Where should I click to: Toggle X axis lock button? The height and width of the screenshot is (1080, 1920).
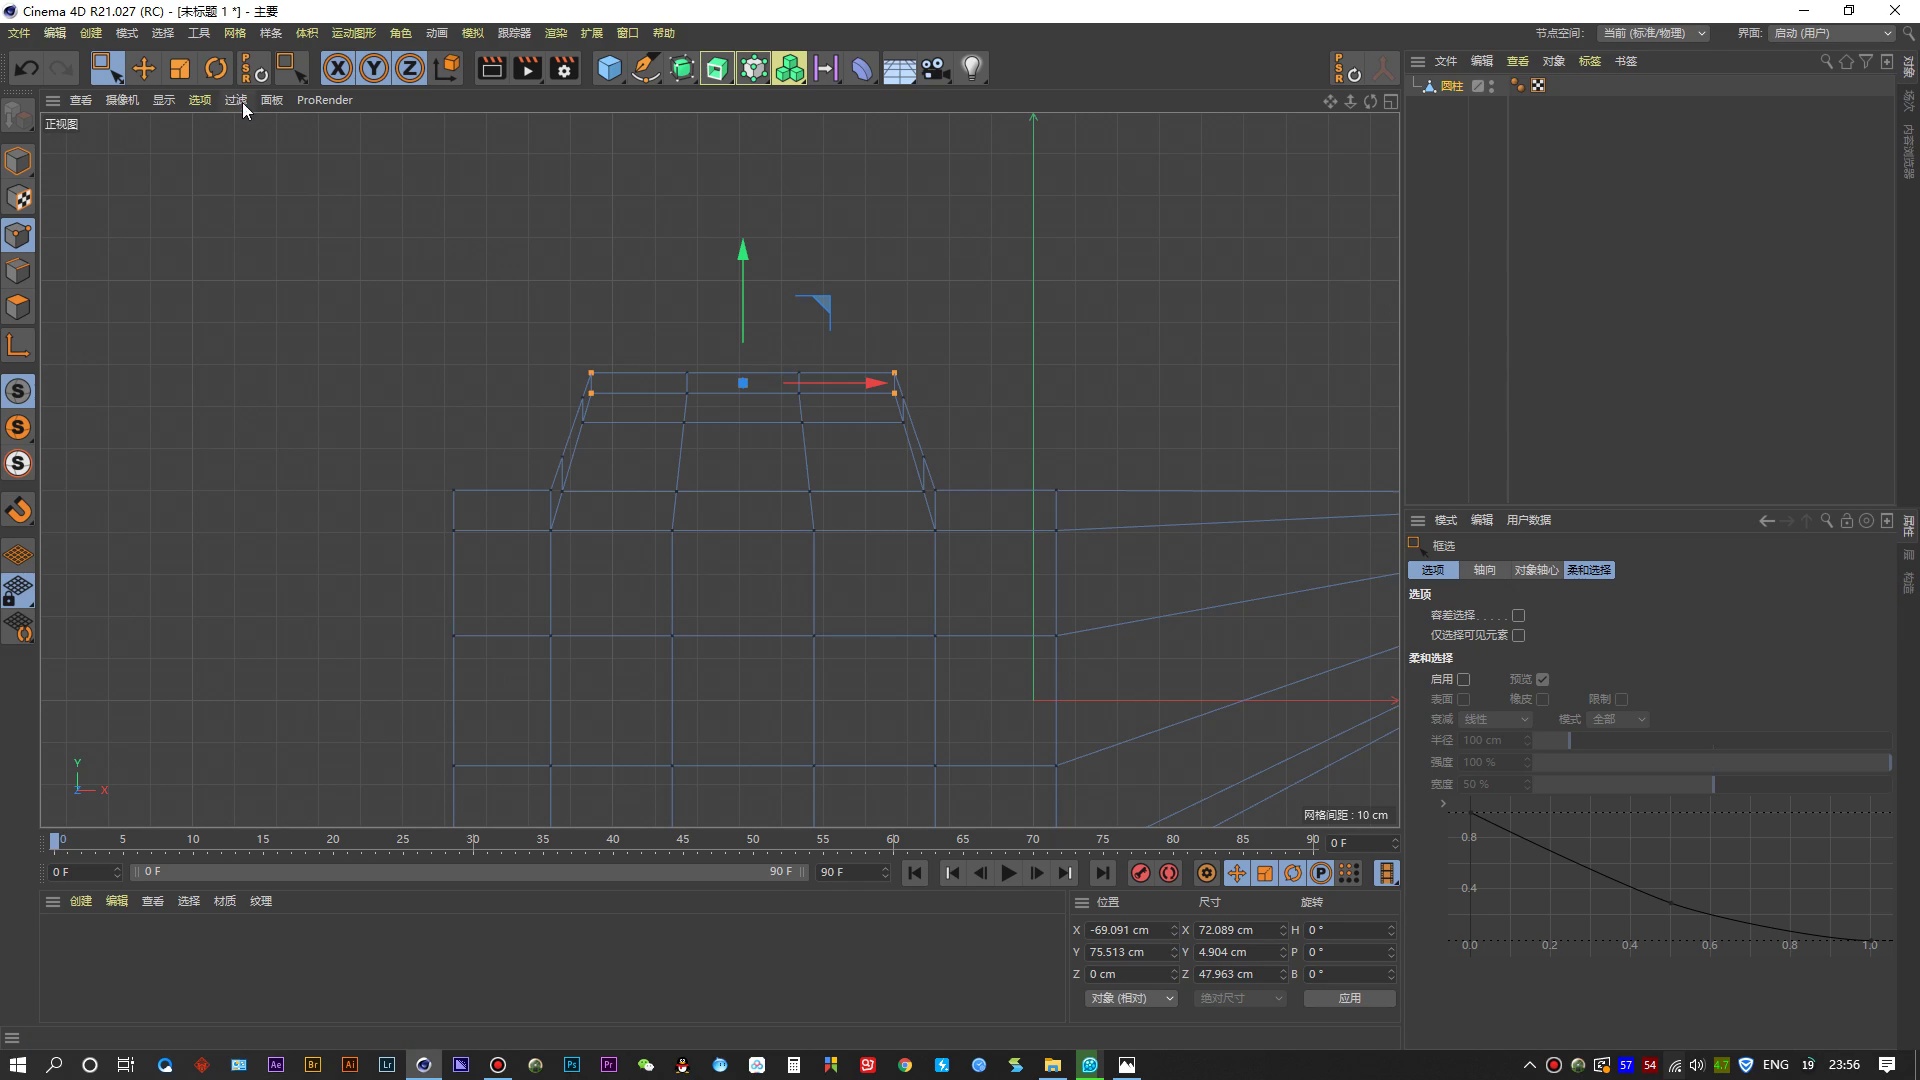coord(338,68)
